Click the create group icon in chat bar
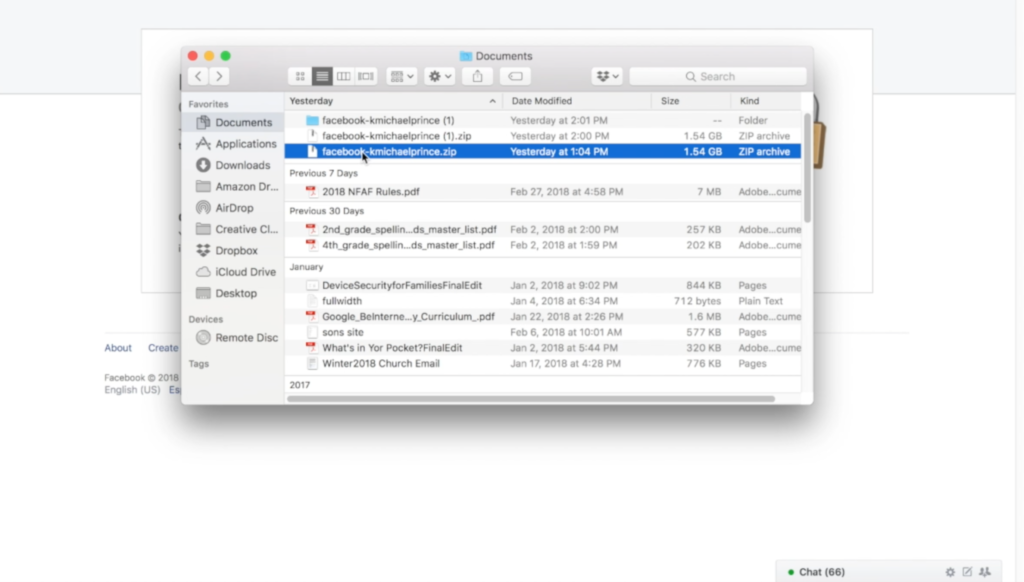 click(x=985, y=572)
